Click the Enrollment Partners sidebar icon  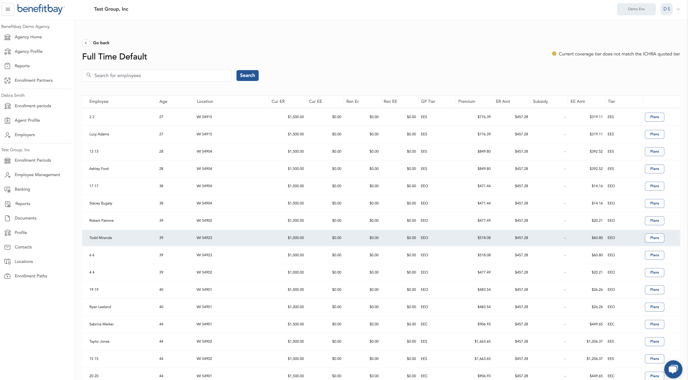(x=7, y=80)
